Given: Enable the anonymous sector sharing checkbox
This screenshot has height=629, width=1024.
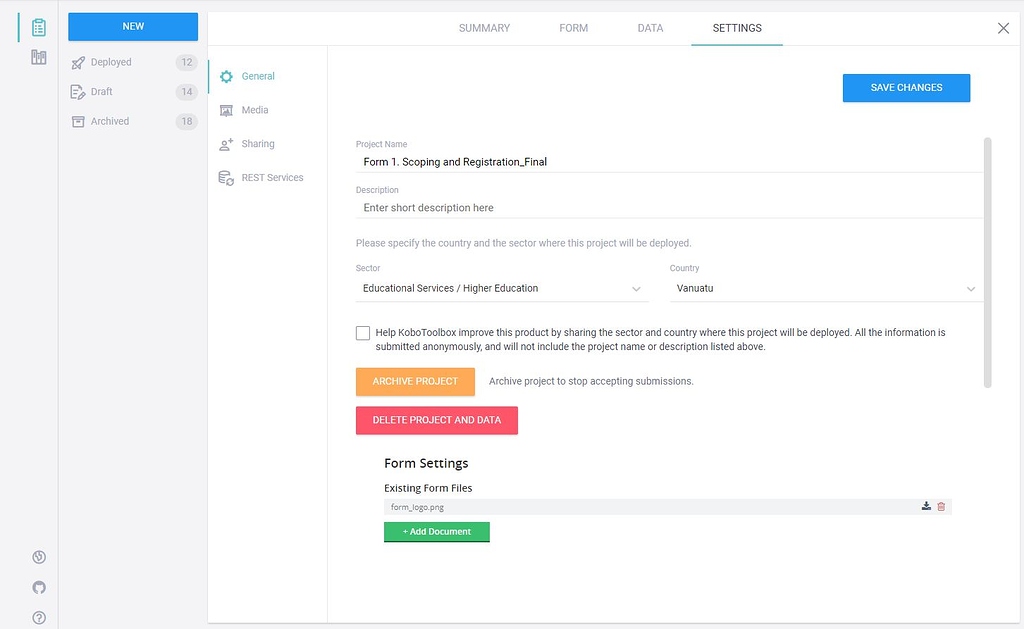Looking at the screenshot, I should [363, 332].
